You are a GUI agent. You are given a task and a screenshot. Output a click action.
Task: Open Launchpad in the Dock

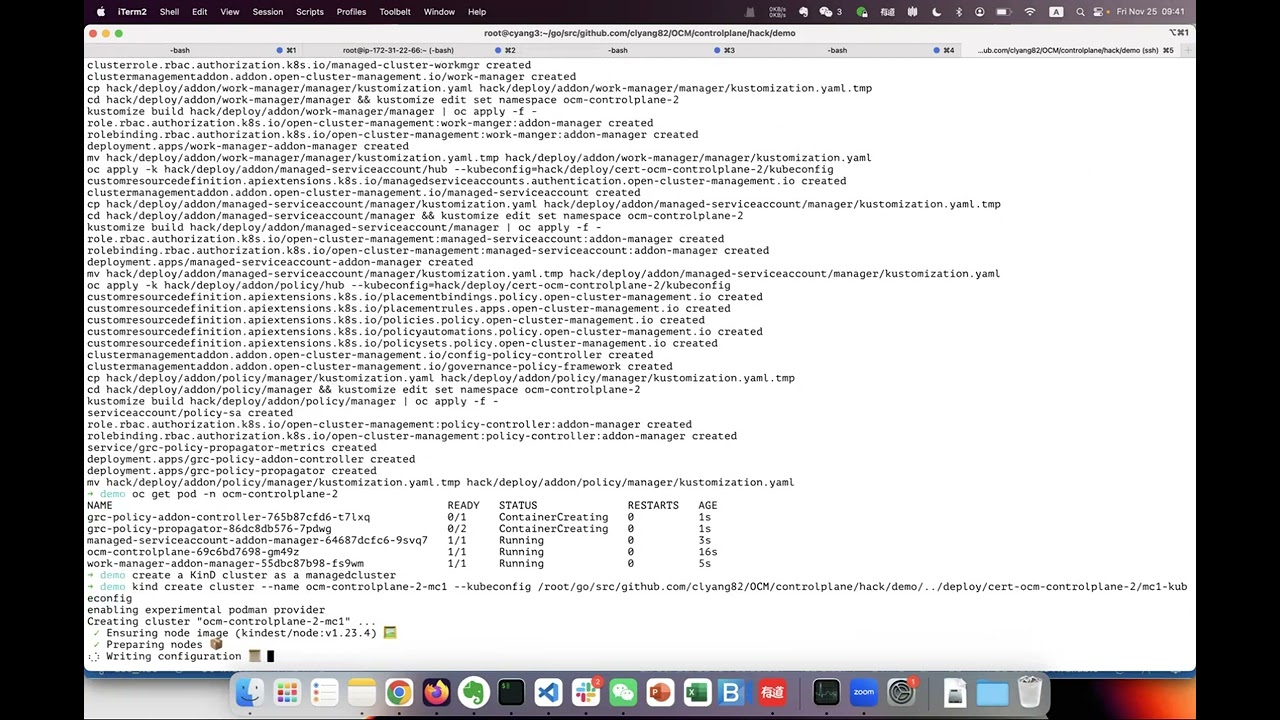tap(287, 692)
